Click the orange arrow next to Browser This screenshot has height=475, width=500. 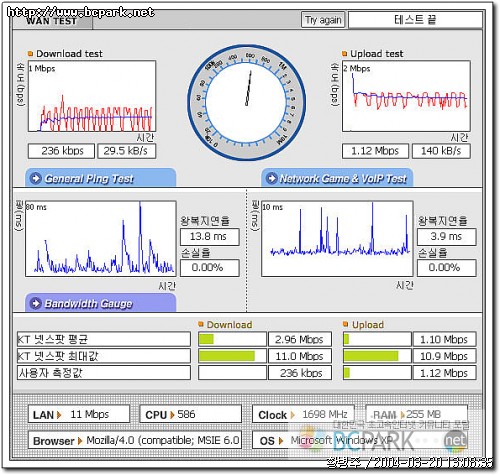80,441
